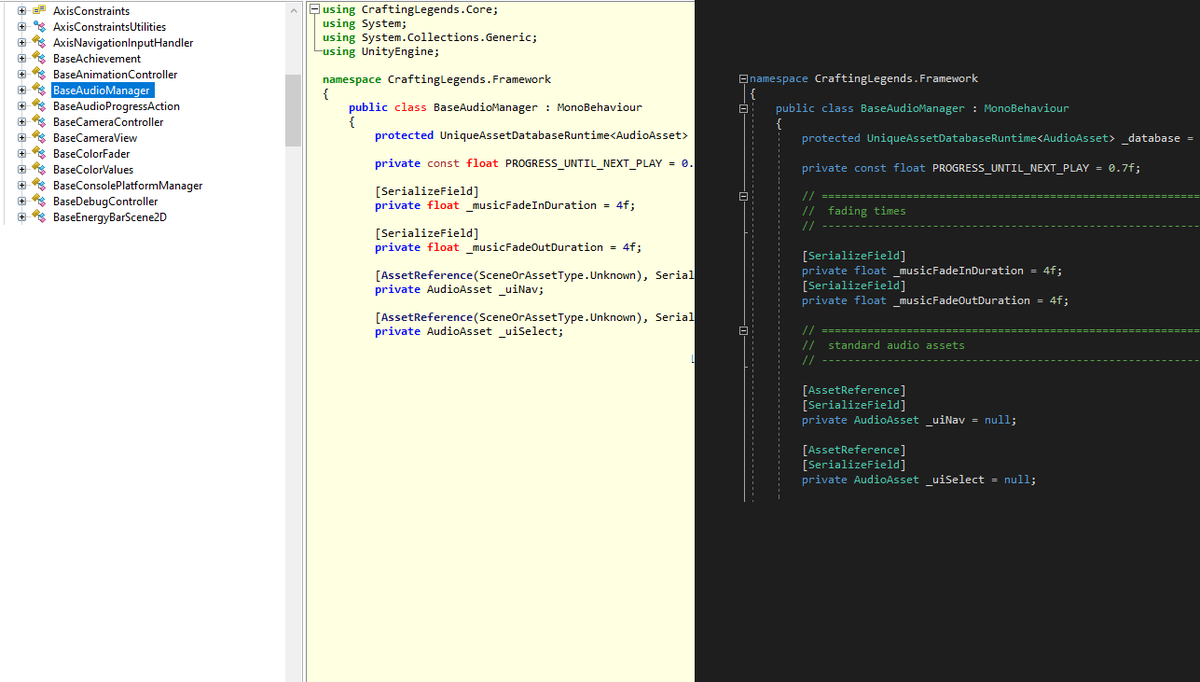Collapse the 'fading times' comment block
The height and width of the screenshot is (682, 1200).
coord(742,196)
